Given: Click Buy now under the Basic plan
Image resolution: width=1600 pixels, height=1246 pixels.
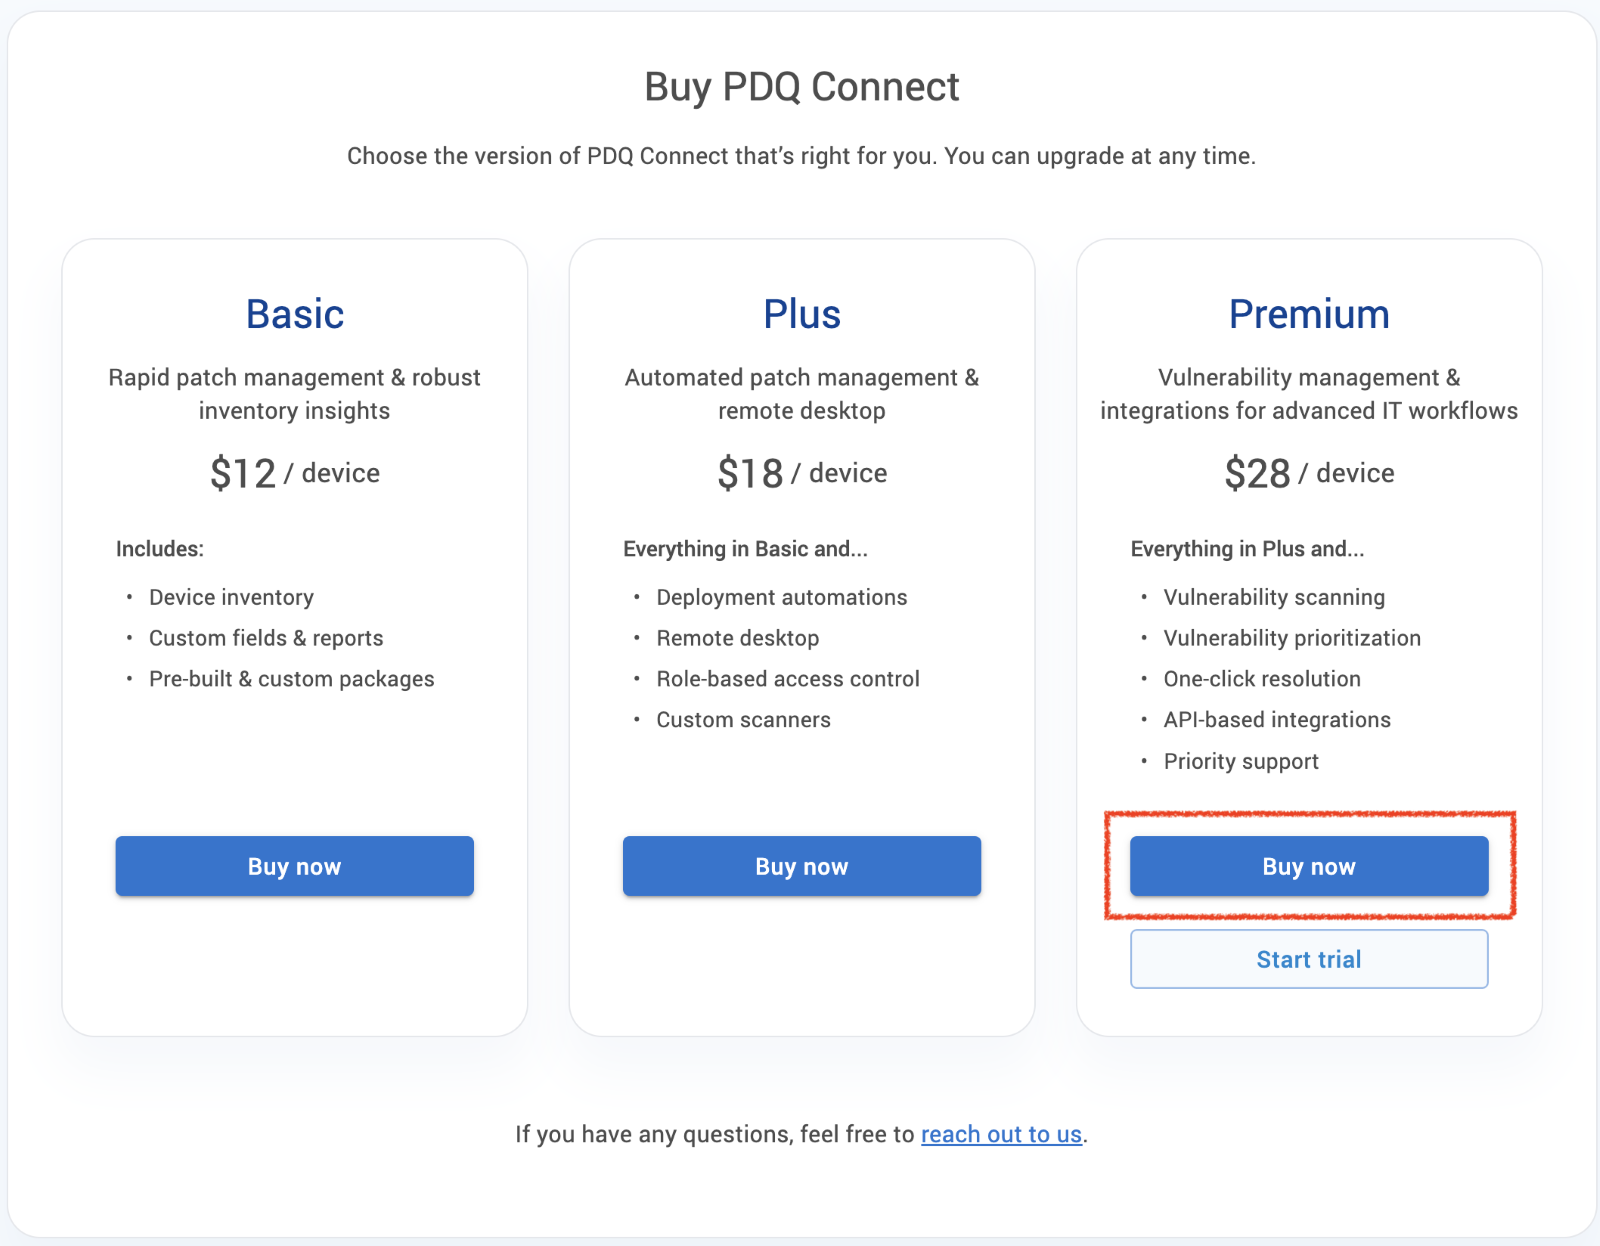Looking at the screenshot, I should tap(294, 866).
